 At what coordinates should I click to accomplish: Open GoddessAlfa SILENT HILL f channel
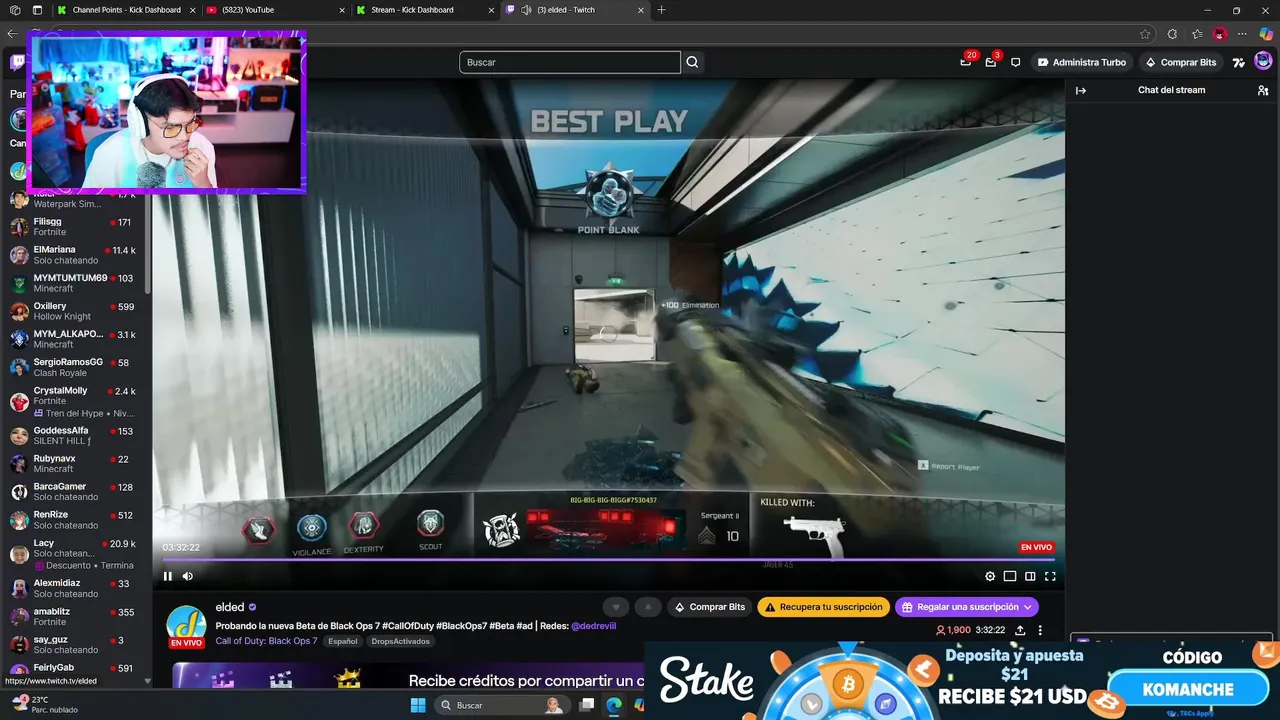[76, 435]
